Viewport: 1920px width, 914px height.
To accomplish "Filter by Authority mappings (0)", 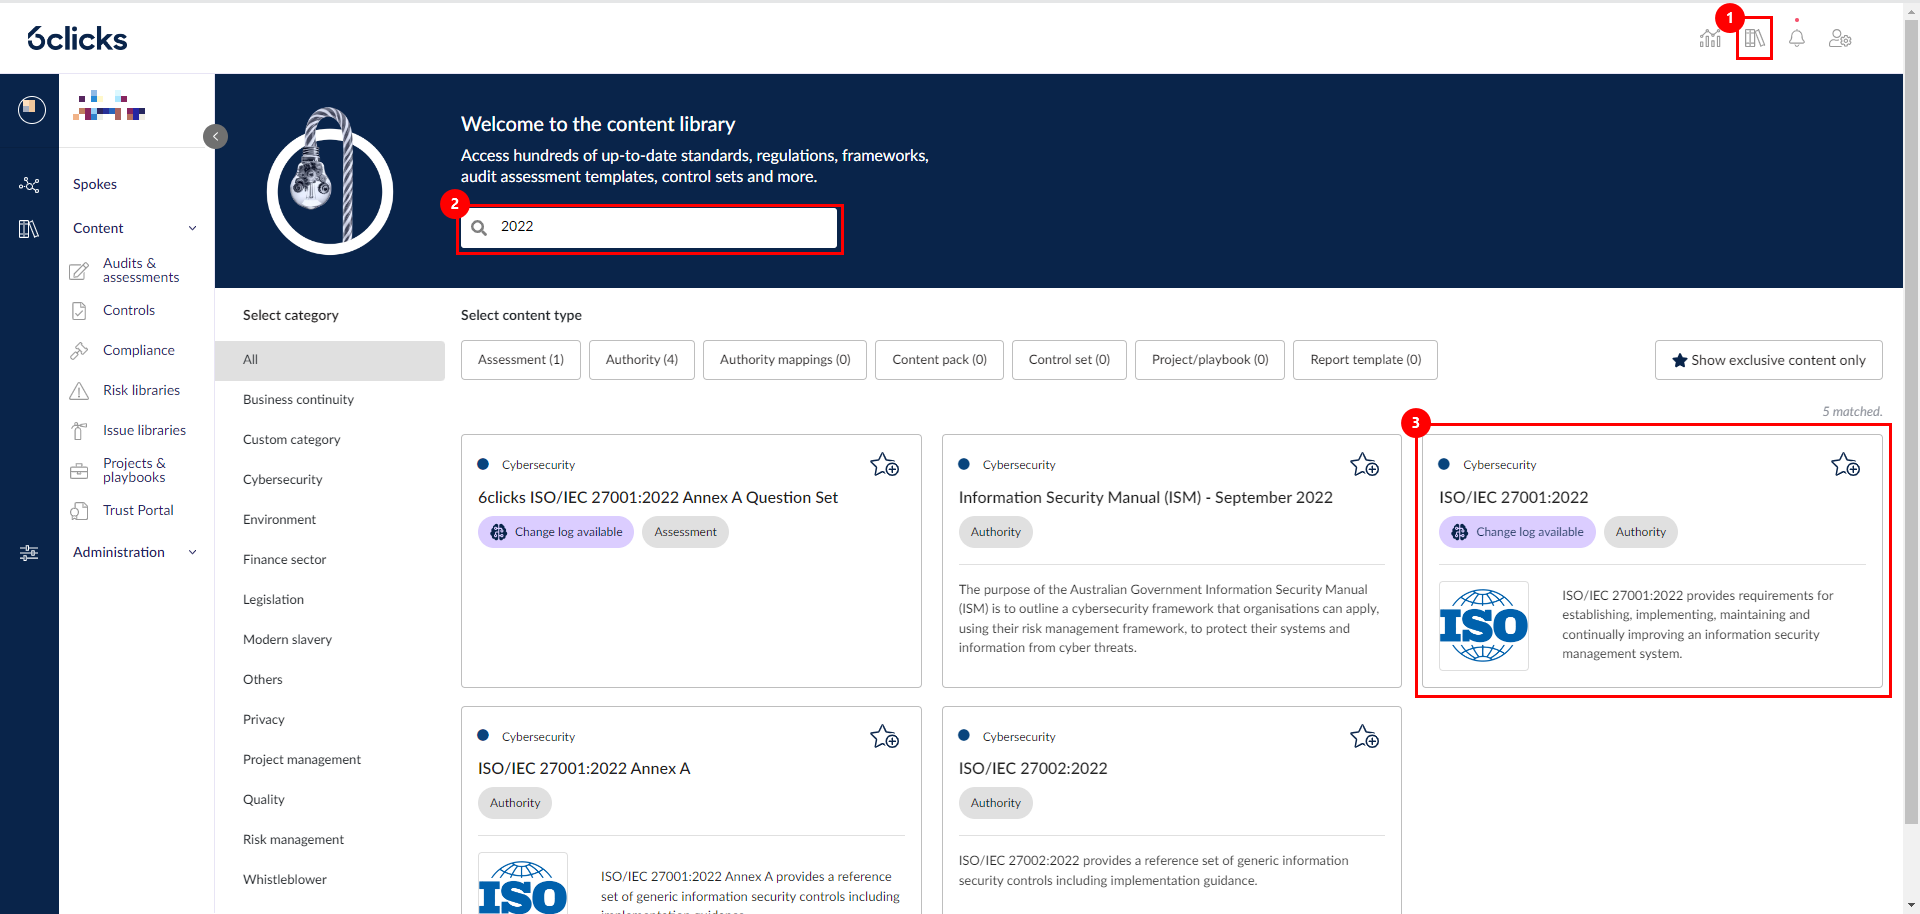I will pyautogui.click(x=785, y=360).
